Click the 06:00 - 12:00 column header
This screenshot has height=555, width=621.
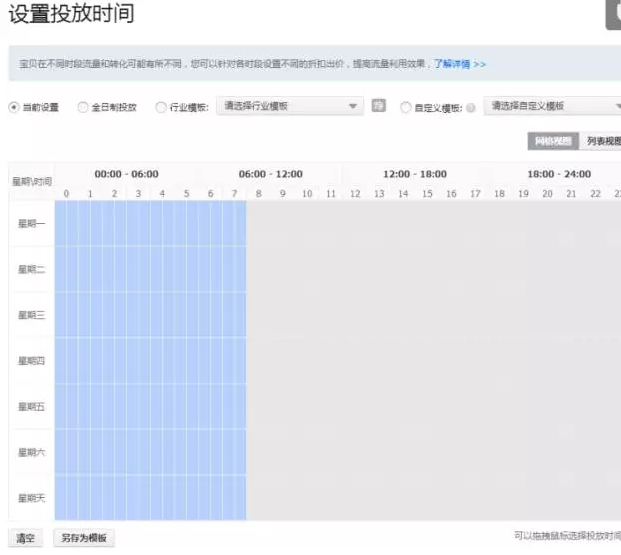pyautogui.click(x=270, y=174)
